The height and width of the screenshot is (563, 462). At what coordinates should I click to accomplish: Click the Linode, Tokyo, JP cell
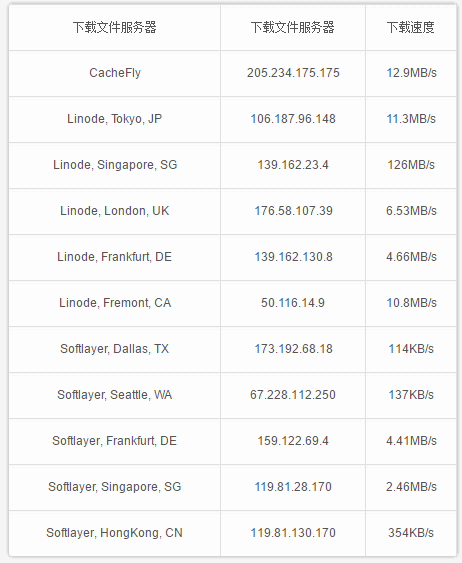click(x=115, y=119)
